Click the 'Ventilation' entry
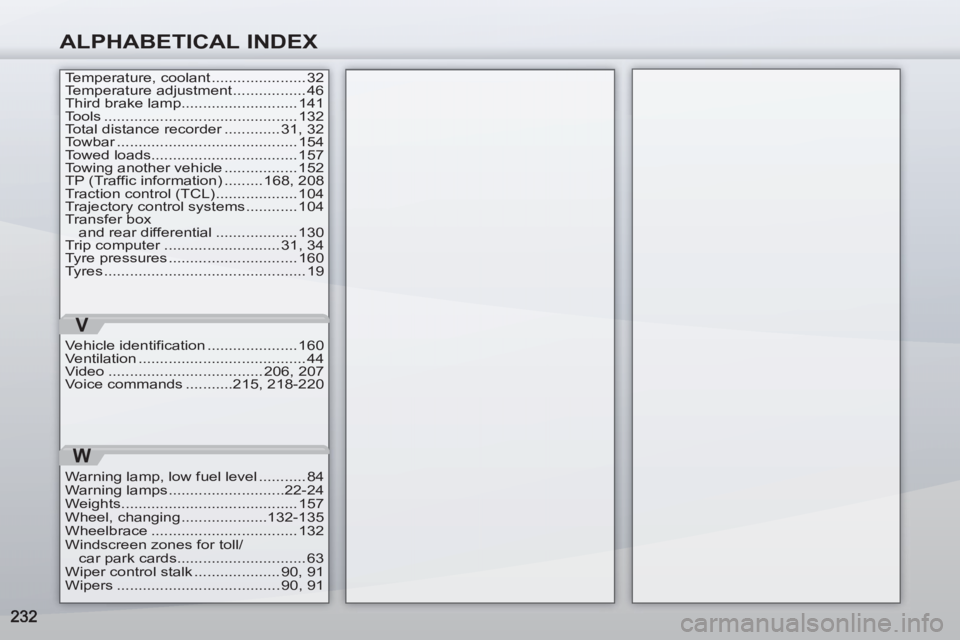The width and height of the screenshot is (960, 640). [194, 358]
